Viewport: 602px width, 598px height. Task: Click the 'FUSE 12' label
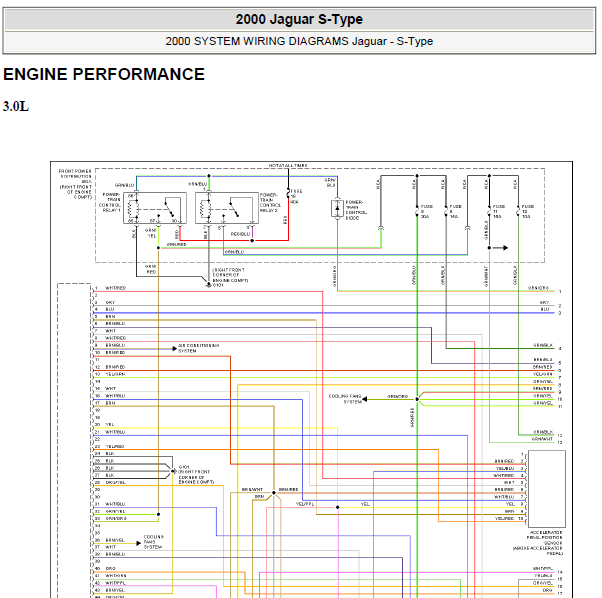(528, 211)
